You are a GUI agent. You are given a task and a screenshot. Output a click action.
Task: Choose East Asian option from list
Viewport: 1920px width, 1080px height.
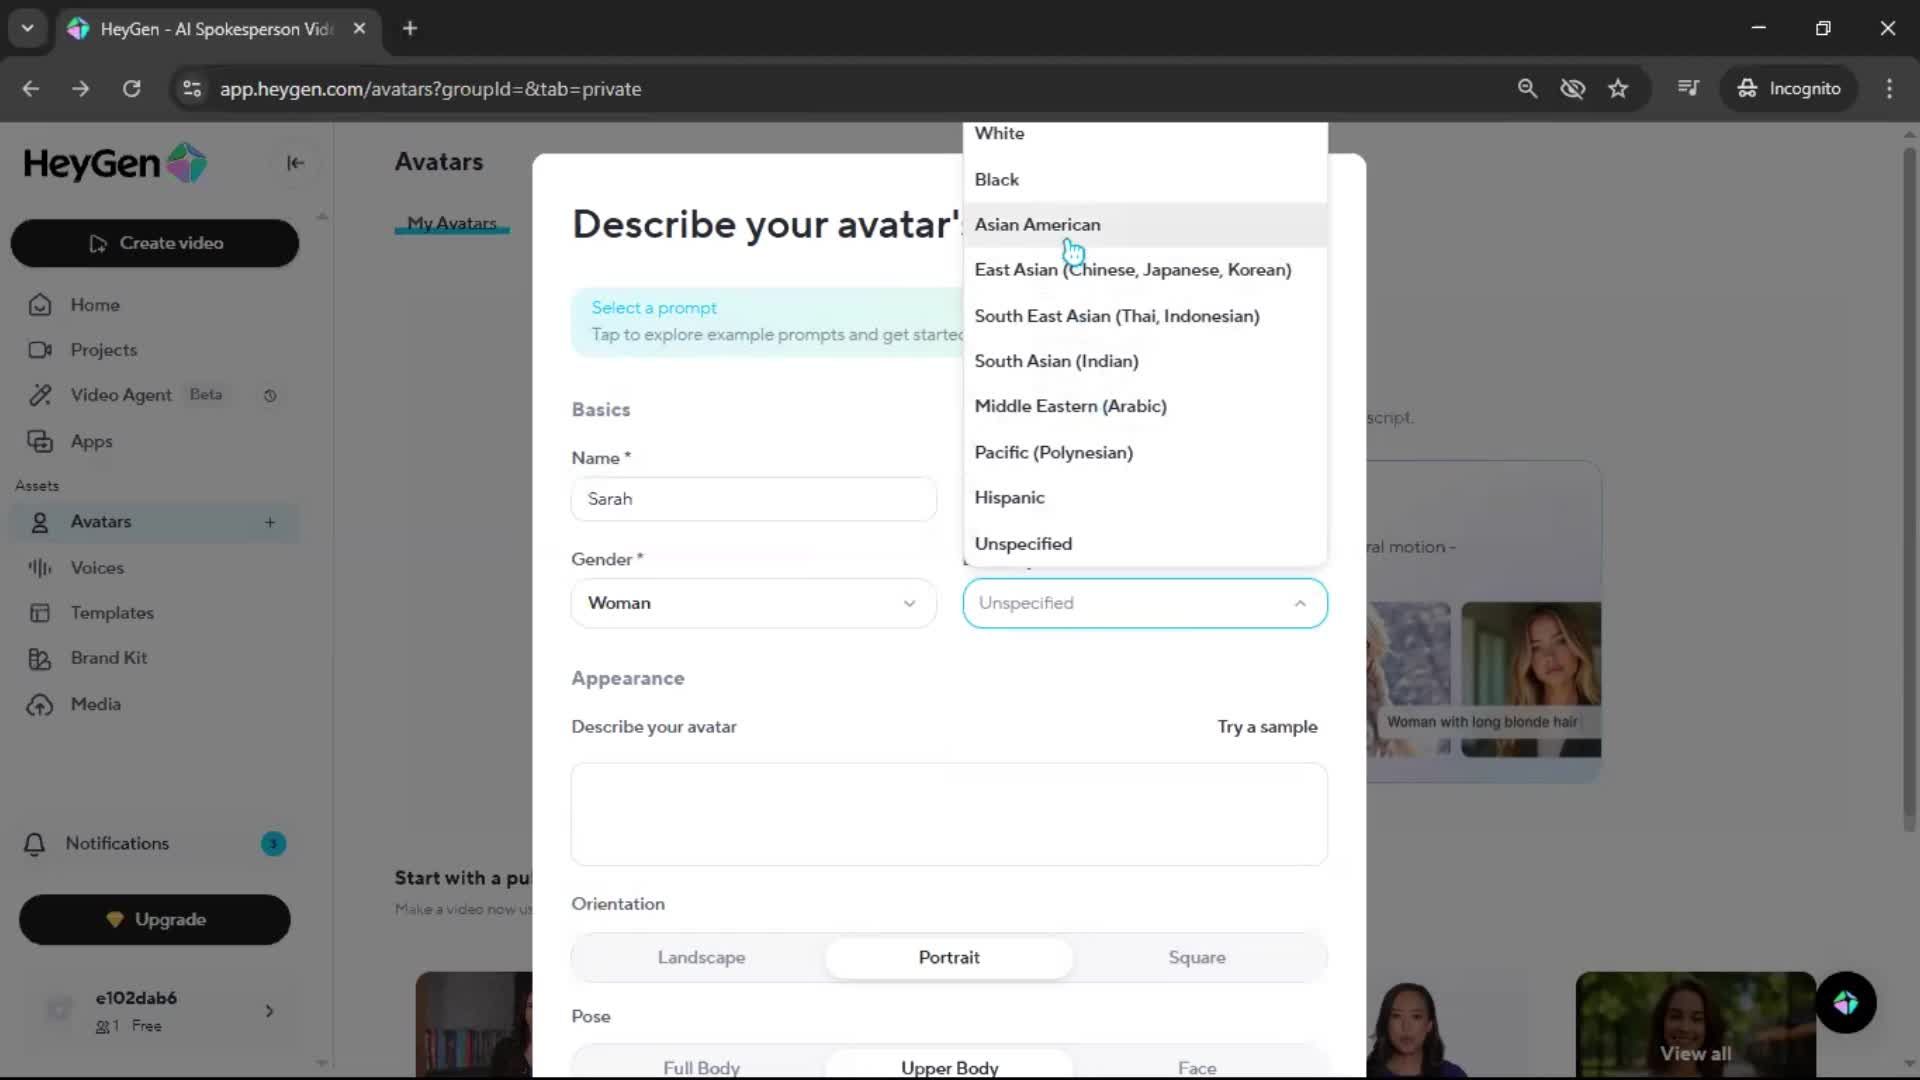click(x=1132, y=270)
